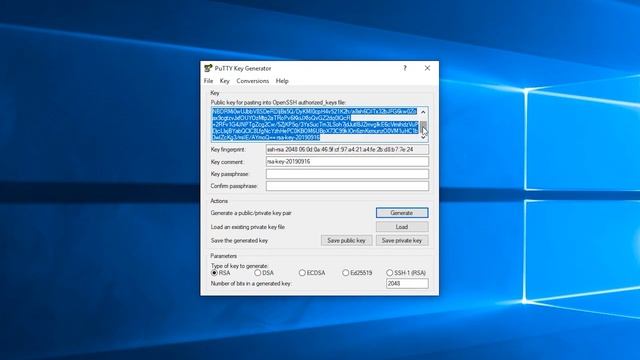
Task: Click the 'Type of key to generate' label
Action: coord(240,266)
